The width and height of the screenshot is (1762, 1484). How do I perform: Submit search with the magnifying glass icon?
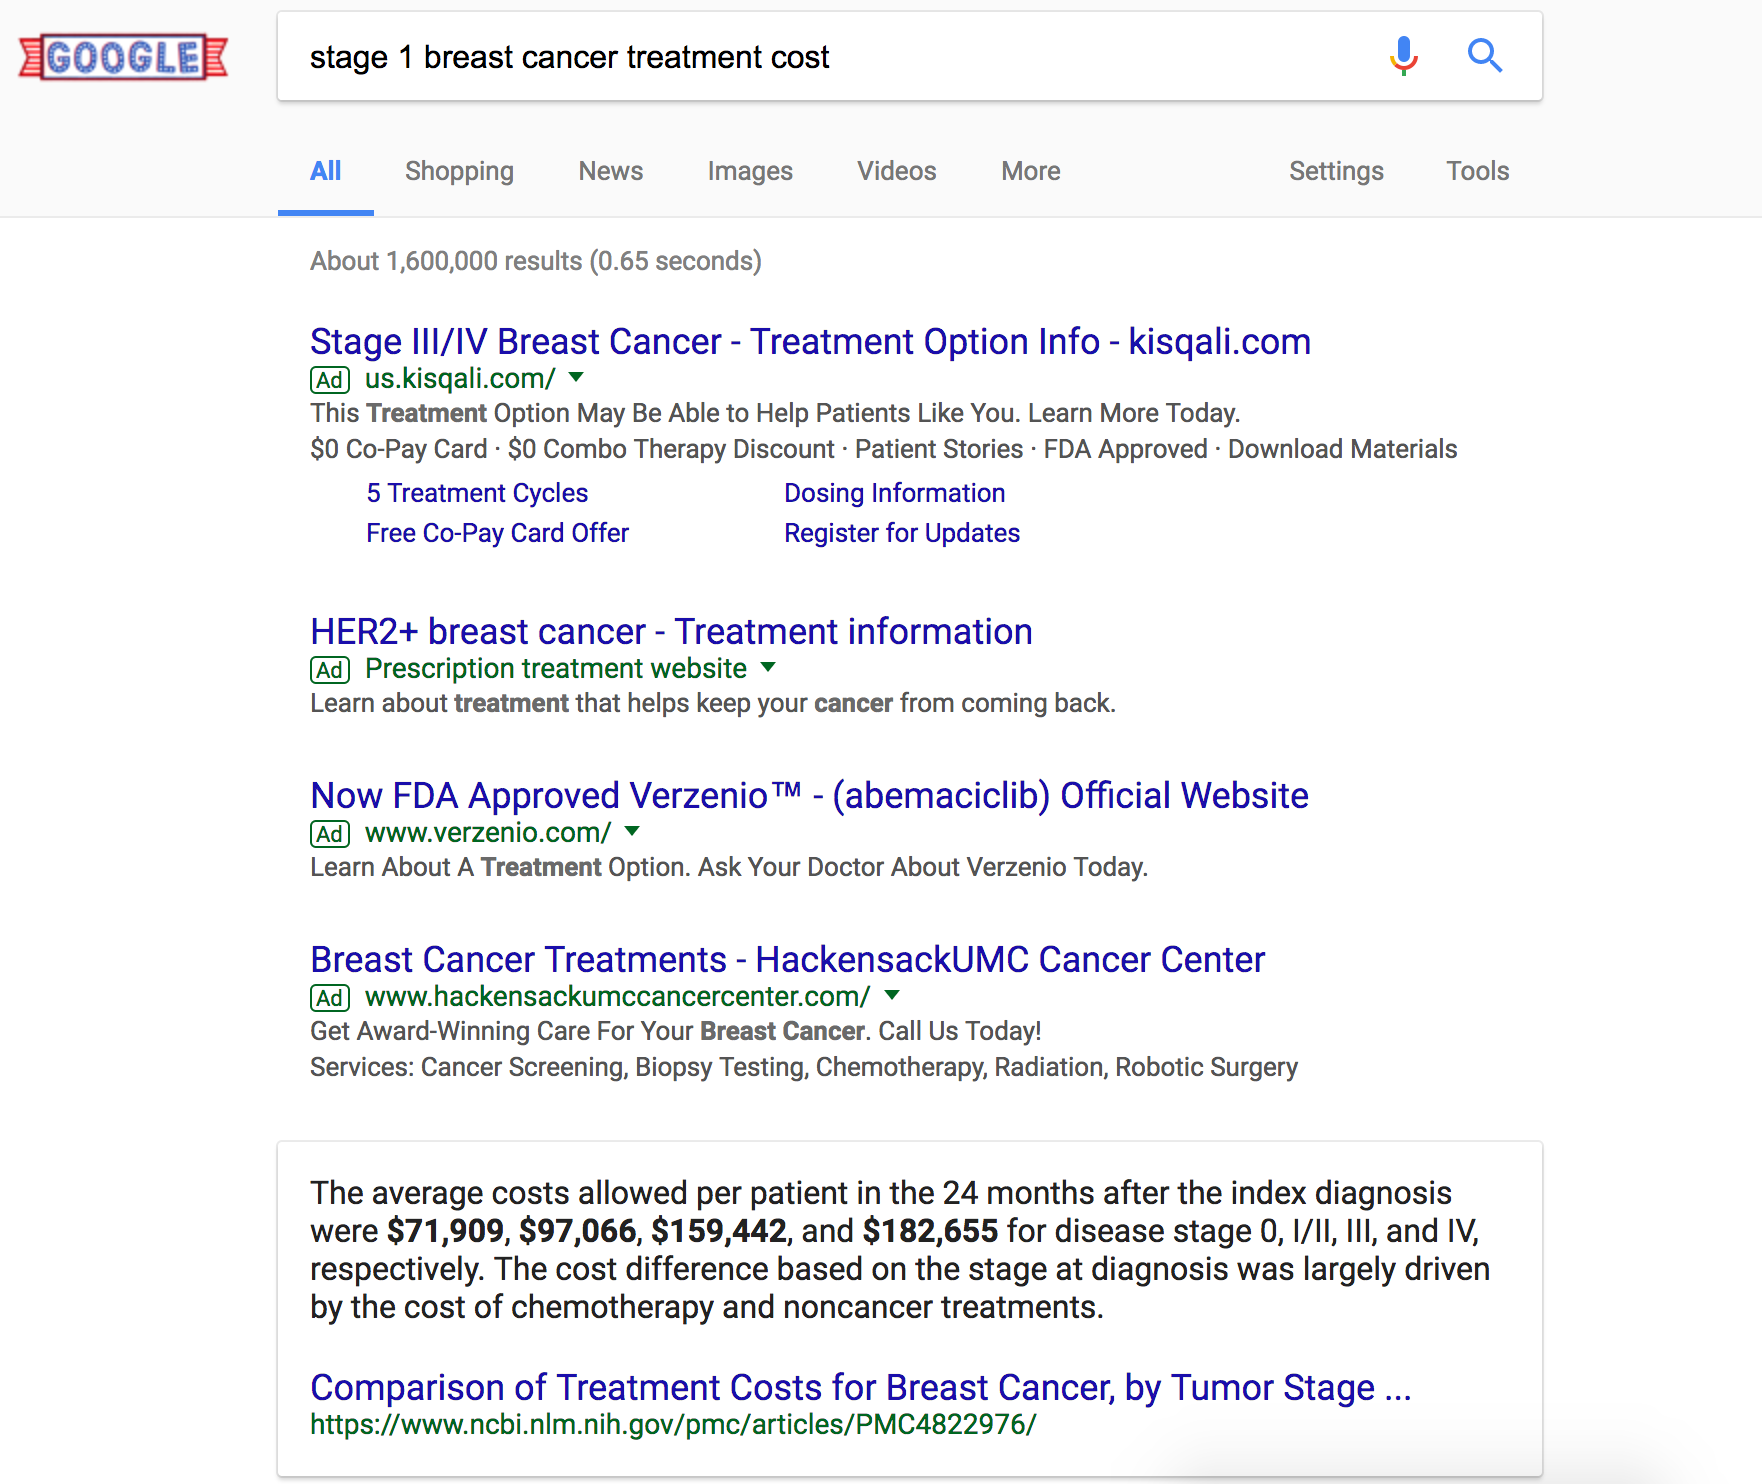(x=1485, y=56)
